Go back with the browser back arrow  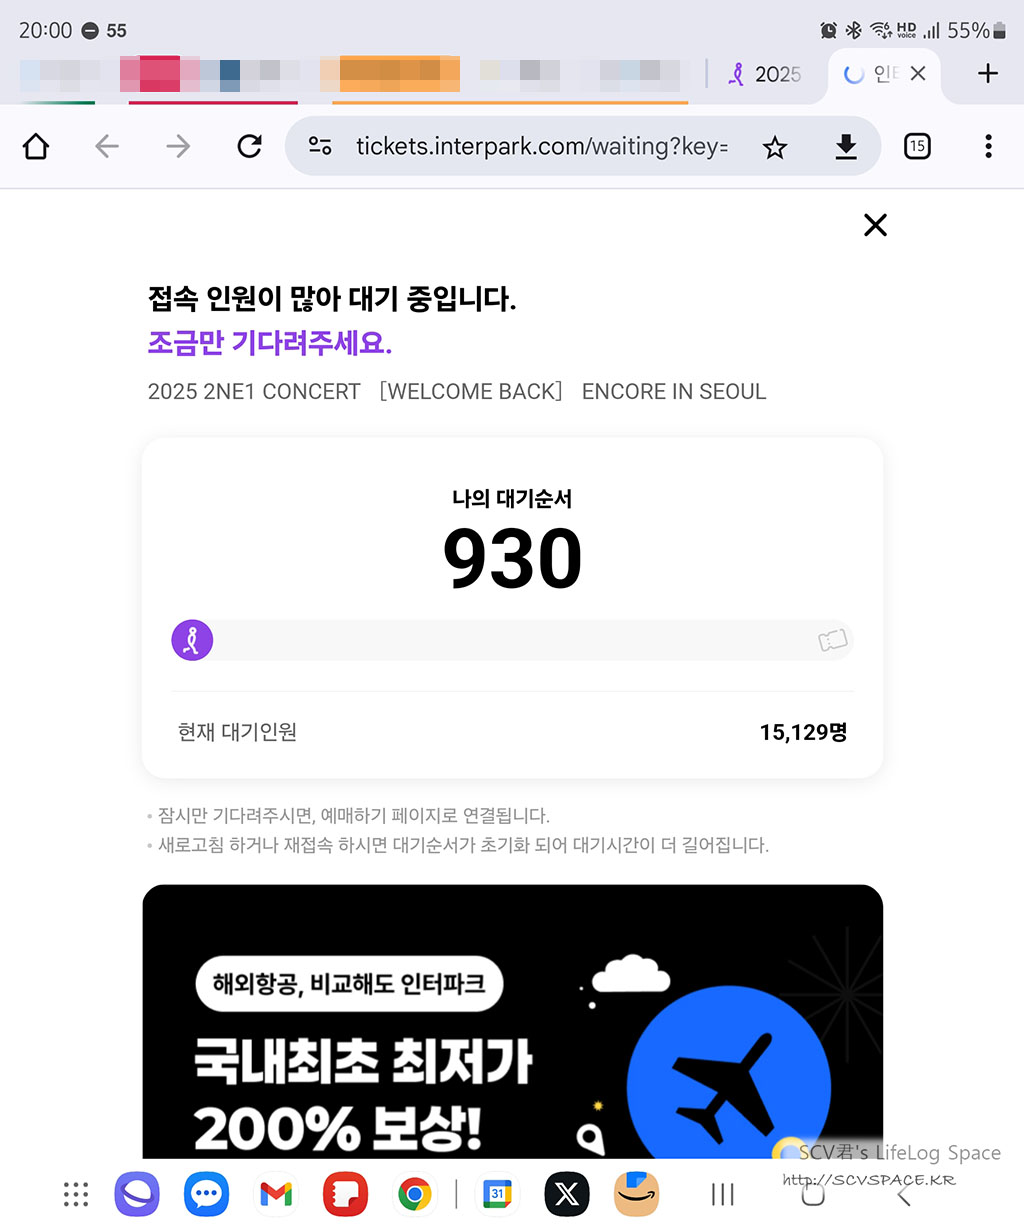pyautogui.click(x=107, y=147)
